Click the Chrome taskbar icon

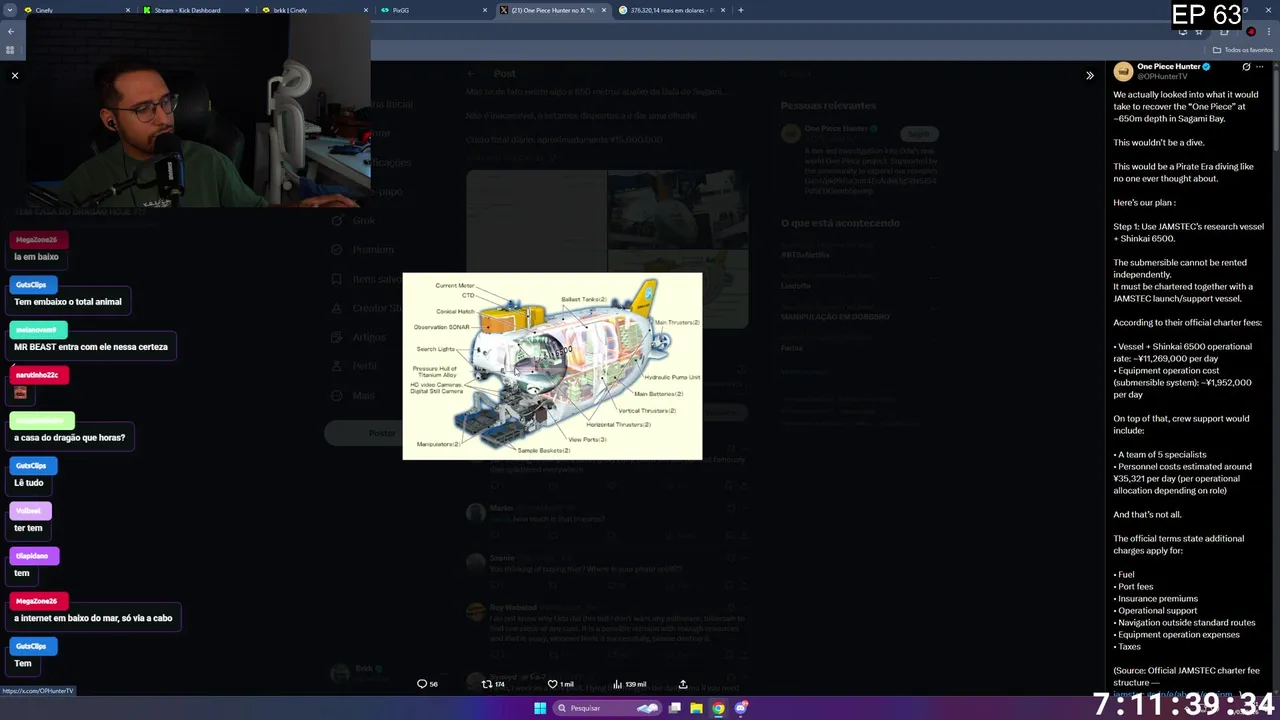pos(718,708)
